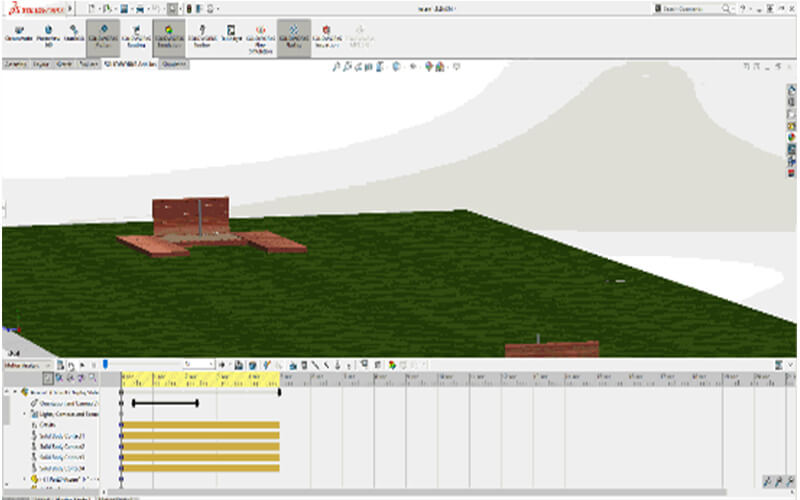
Task: Click the Calculate icon in the Motion Study toolbar
Action: (59, 365)
